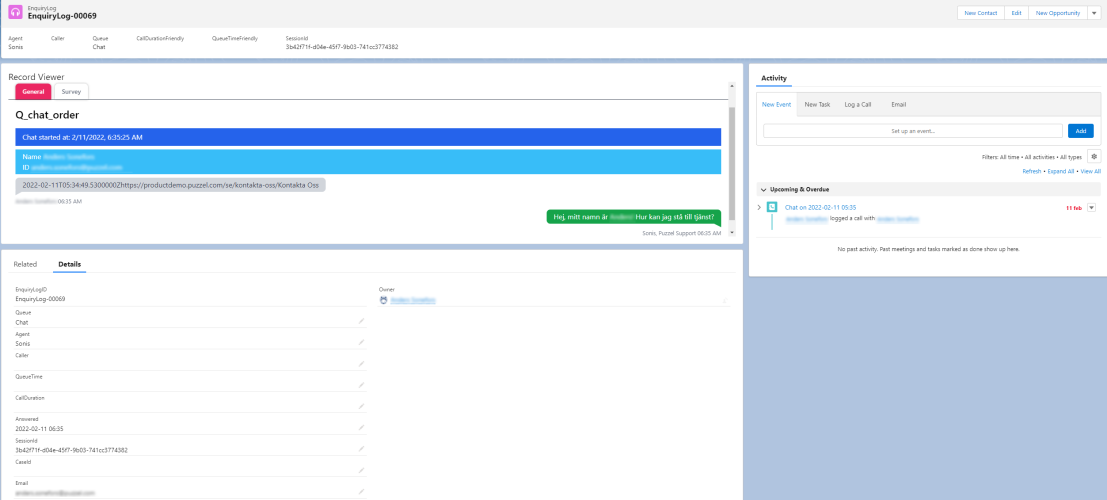Open the activity timeline settings gear
The height and width of the screenshot is (500, 1107).
[1093, 157]
